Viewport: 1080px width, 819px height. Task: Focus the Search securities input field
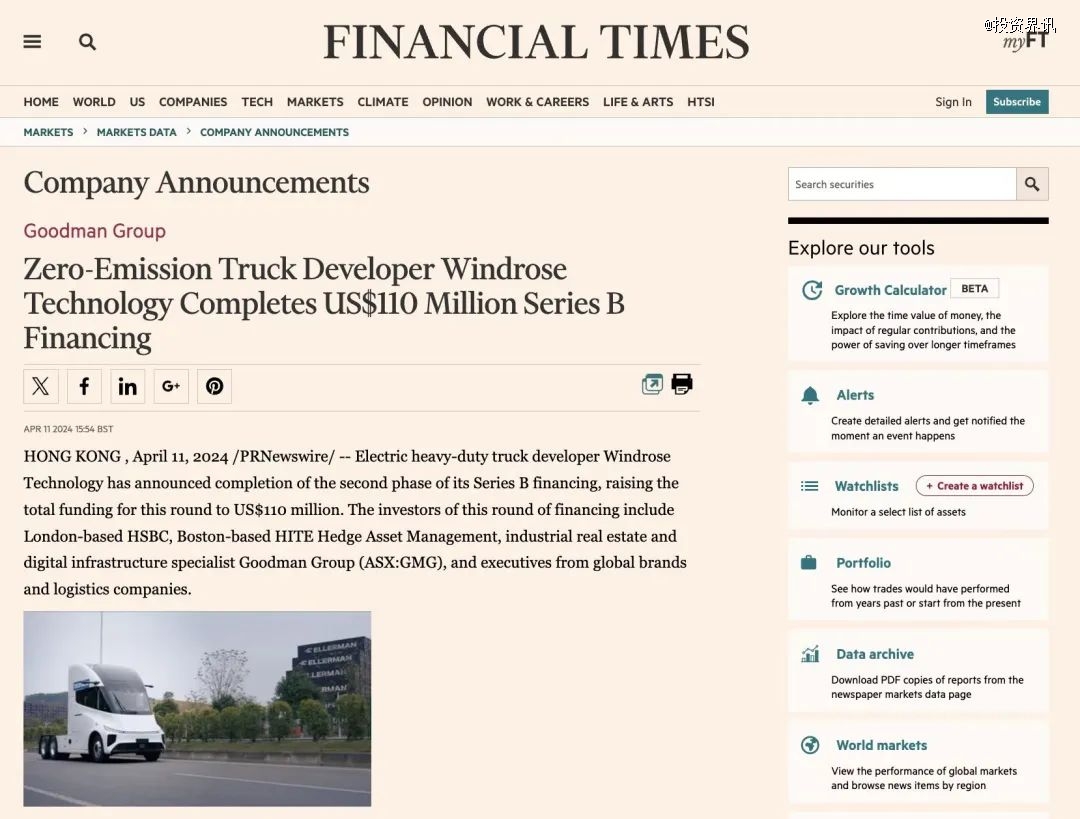(902, 184)
